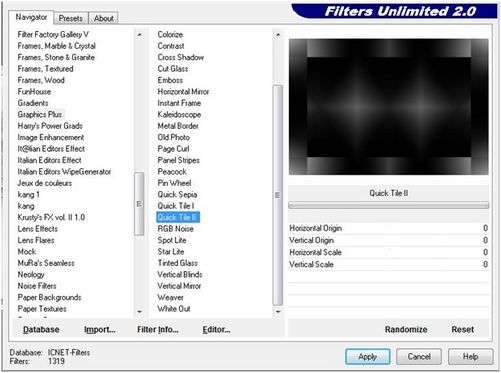
Task: Click the category list scroll-down arrow
Action: pos(139,311)
